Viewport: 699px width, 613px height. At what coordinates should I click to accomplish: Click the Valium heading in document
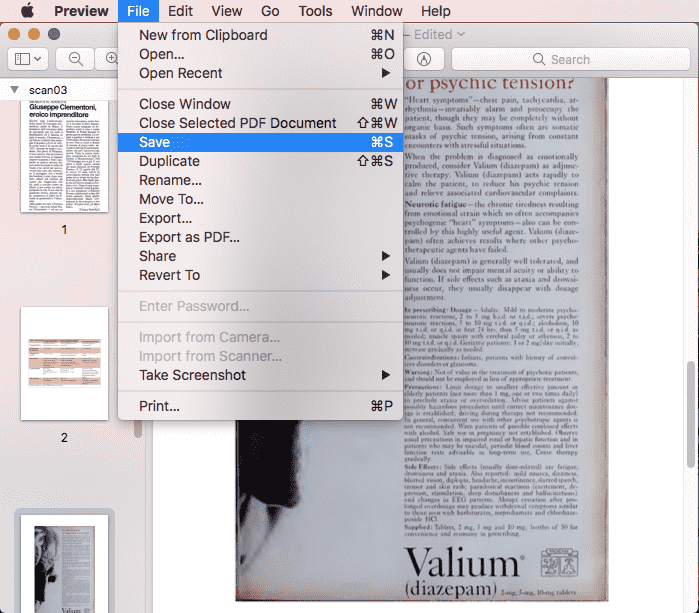click(464, 563)
